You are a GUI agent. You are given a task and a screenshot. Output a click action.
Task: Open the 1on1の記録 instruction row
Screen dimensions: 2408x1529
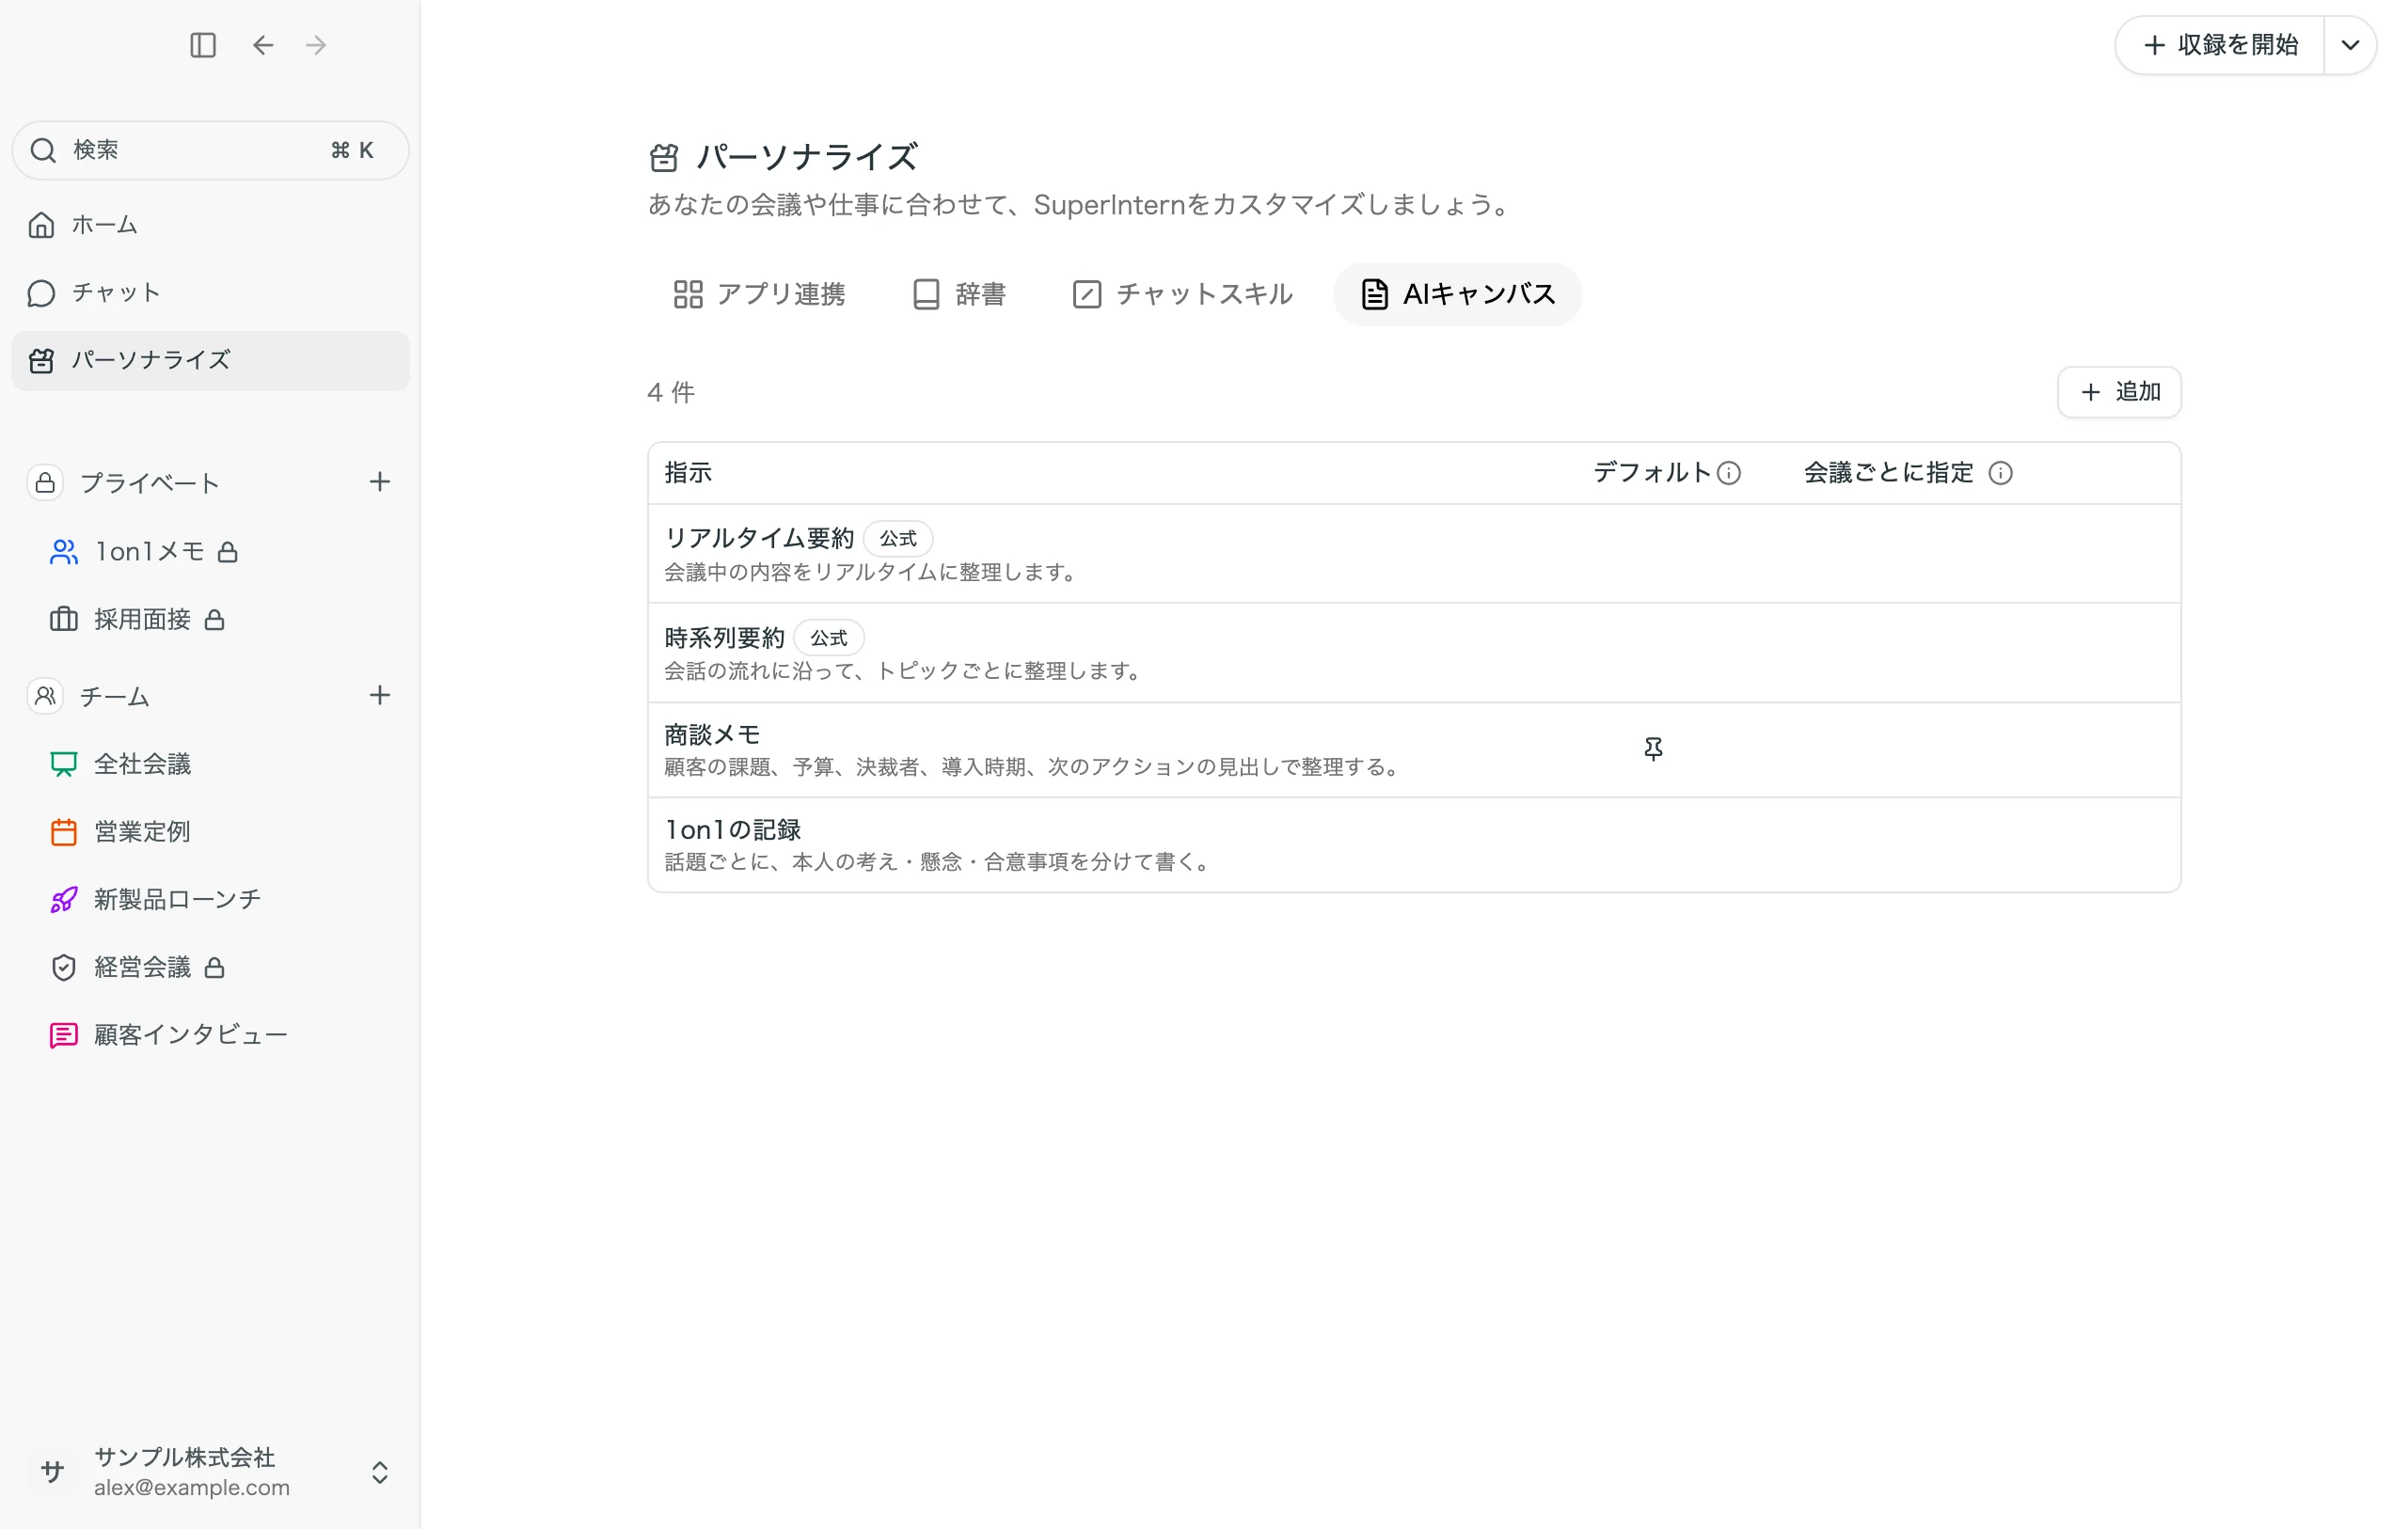pos(1414,845)
